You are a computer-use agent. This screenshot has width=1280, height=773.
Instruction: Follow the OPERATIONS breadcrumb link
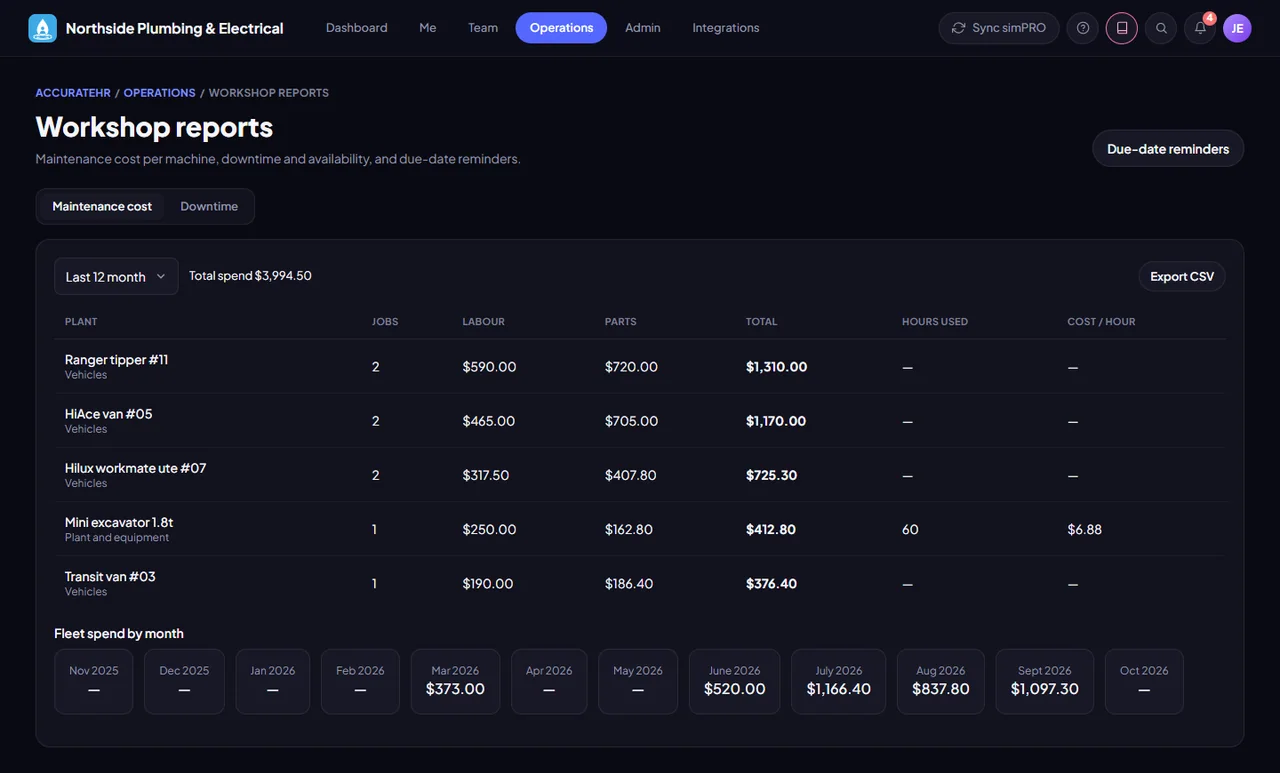[159, 93]
